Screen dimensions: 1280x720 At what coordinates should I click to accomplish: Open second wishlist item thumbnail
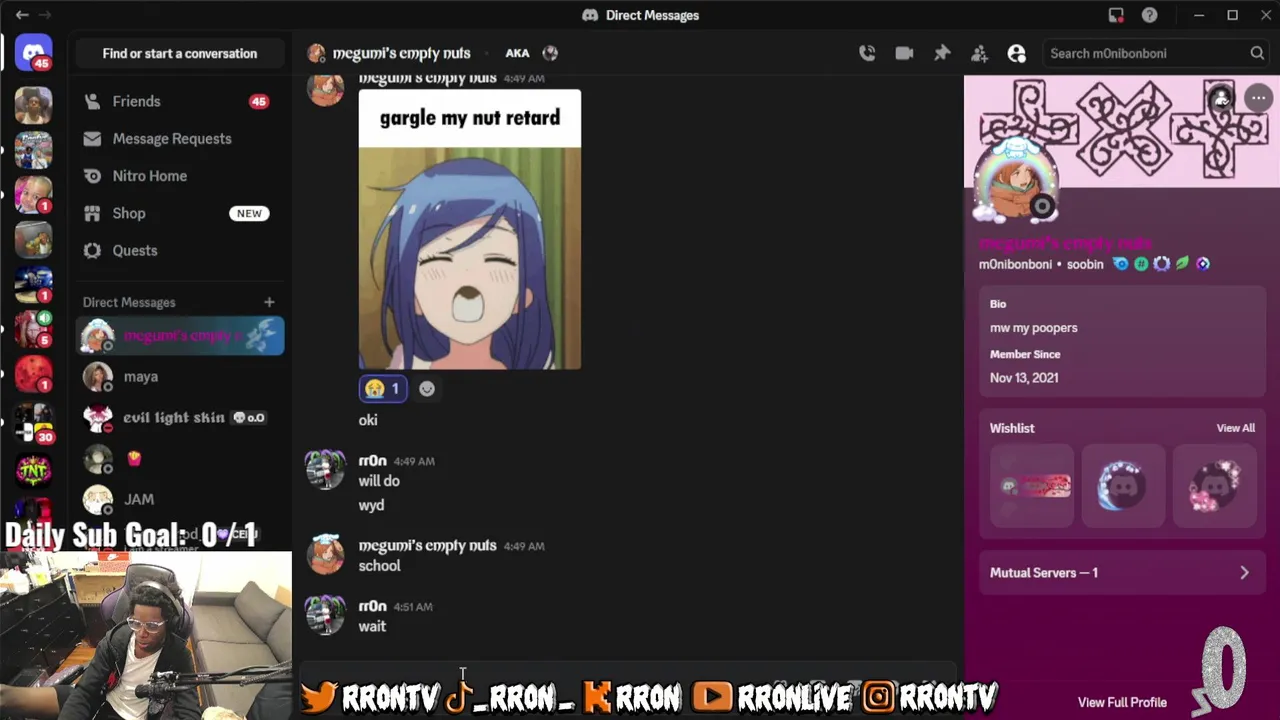click(x=1123, y=486)
